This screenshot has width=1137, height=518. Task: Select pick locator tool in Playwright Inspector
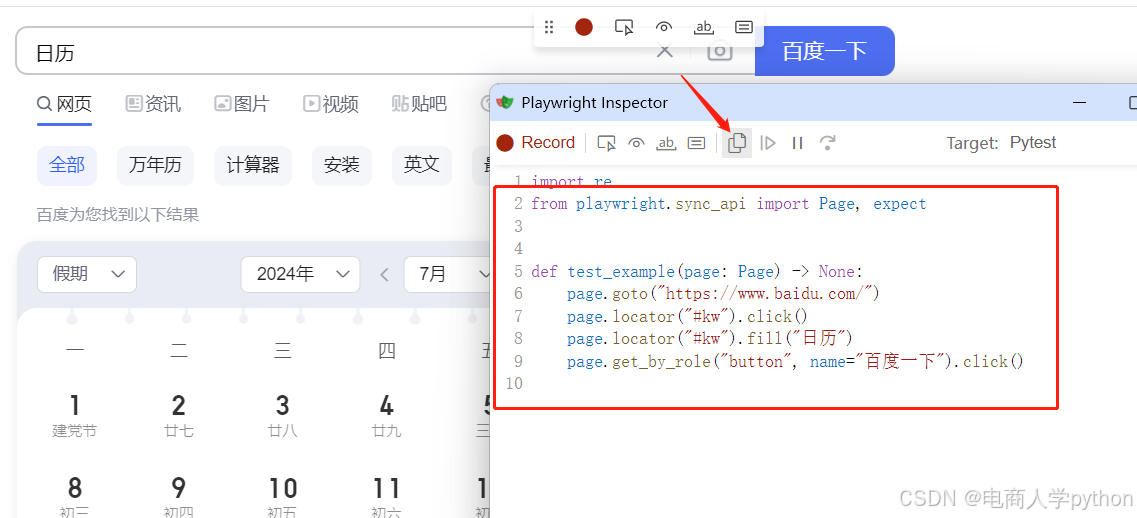point(606,143)
